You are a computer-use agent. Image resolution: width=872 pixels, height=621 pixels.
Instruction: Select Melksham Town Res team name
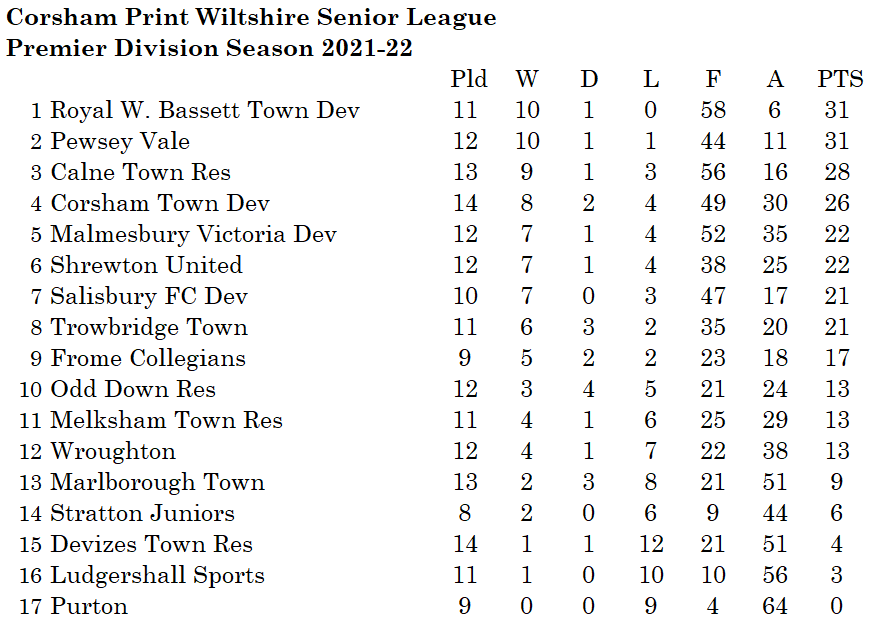[167, 420]
